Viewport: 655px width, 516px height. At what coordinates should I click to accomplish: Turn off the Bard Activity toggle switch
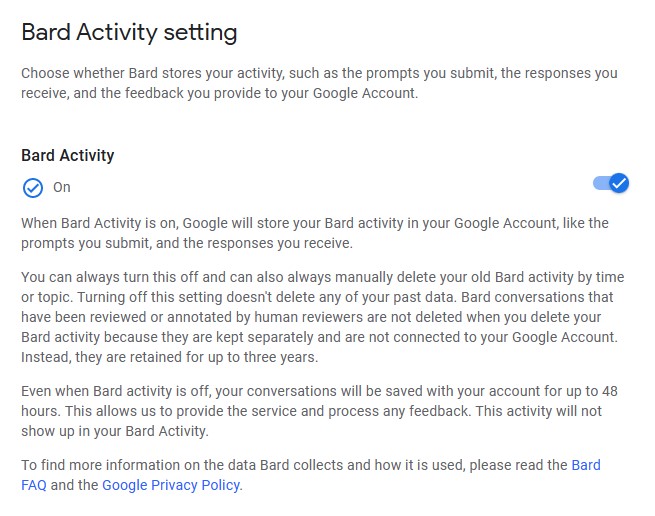(x=611, y=183)
